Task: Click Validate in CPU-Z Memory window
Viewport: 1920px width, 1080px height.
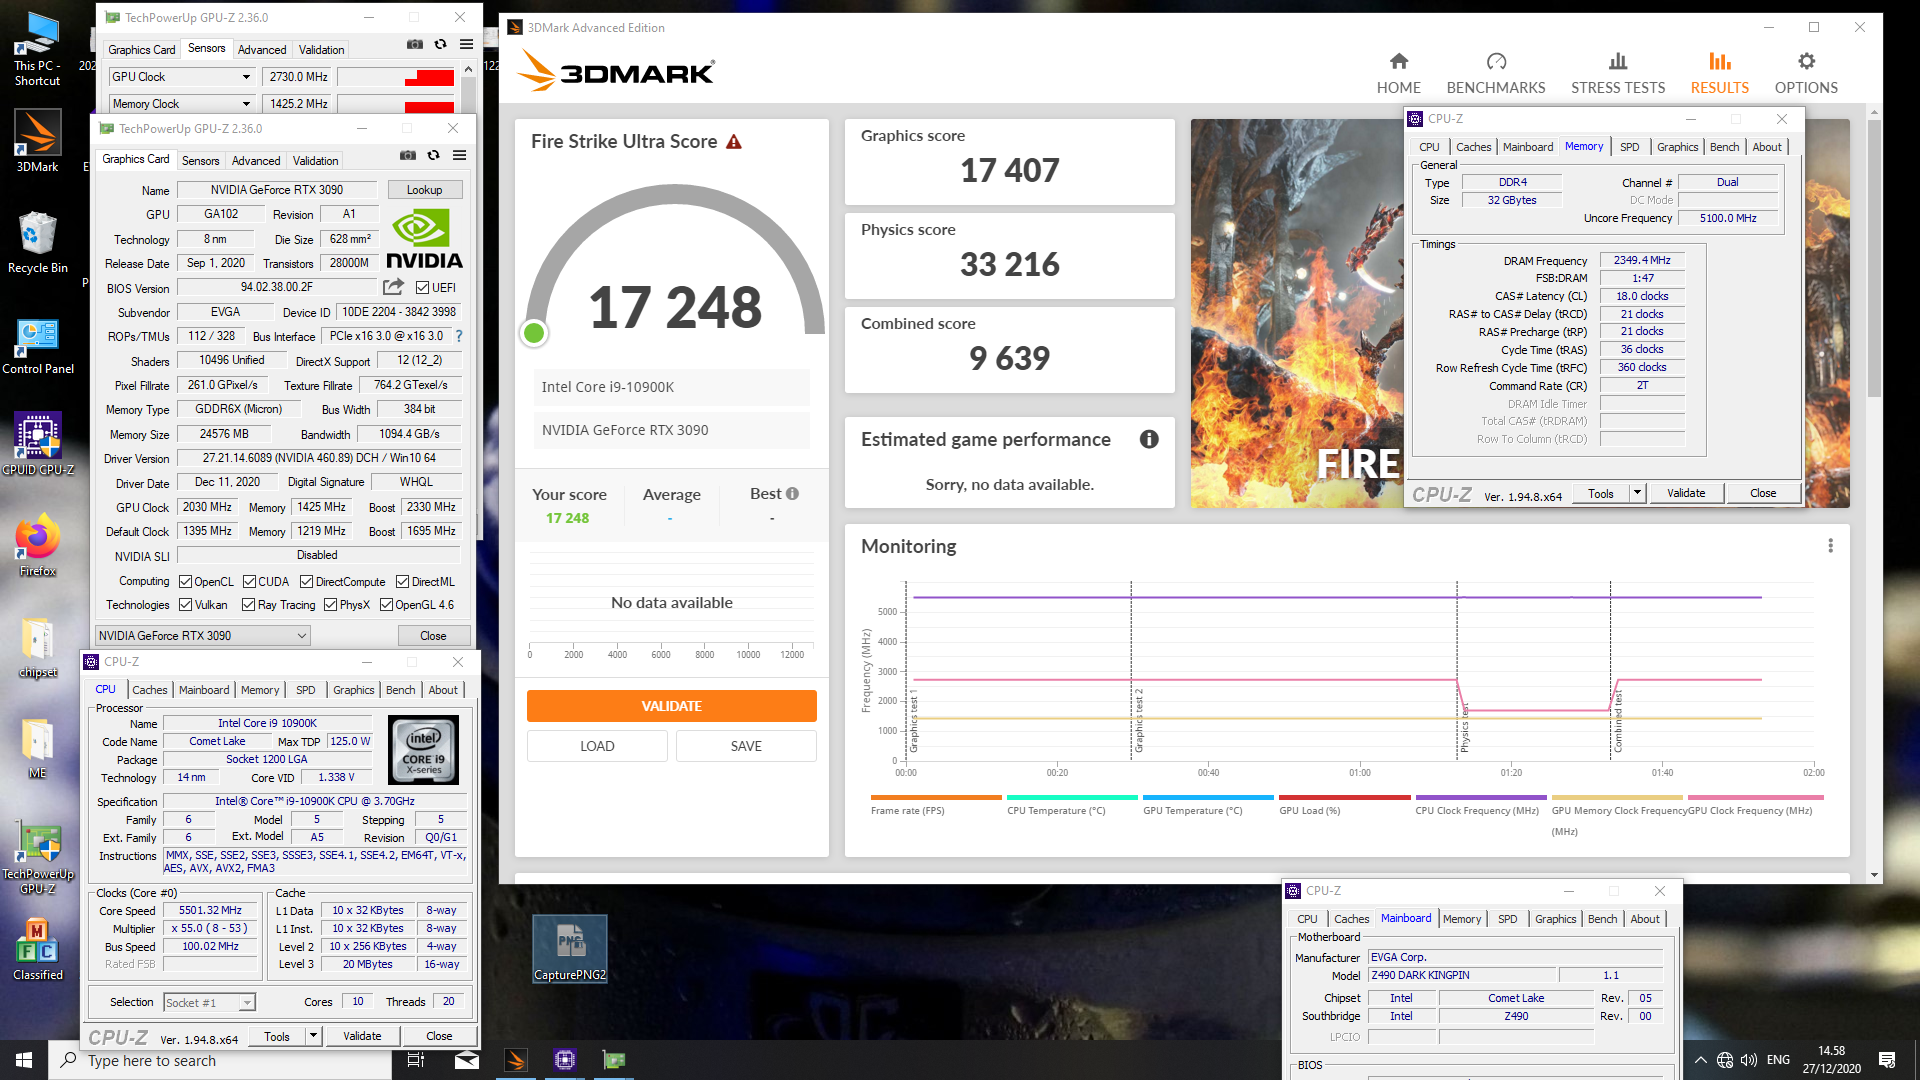Action: 1686,493
